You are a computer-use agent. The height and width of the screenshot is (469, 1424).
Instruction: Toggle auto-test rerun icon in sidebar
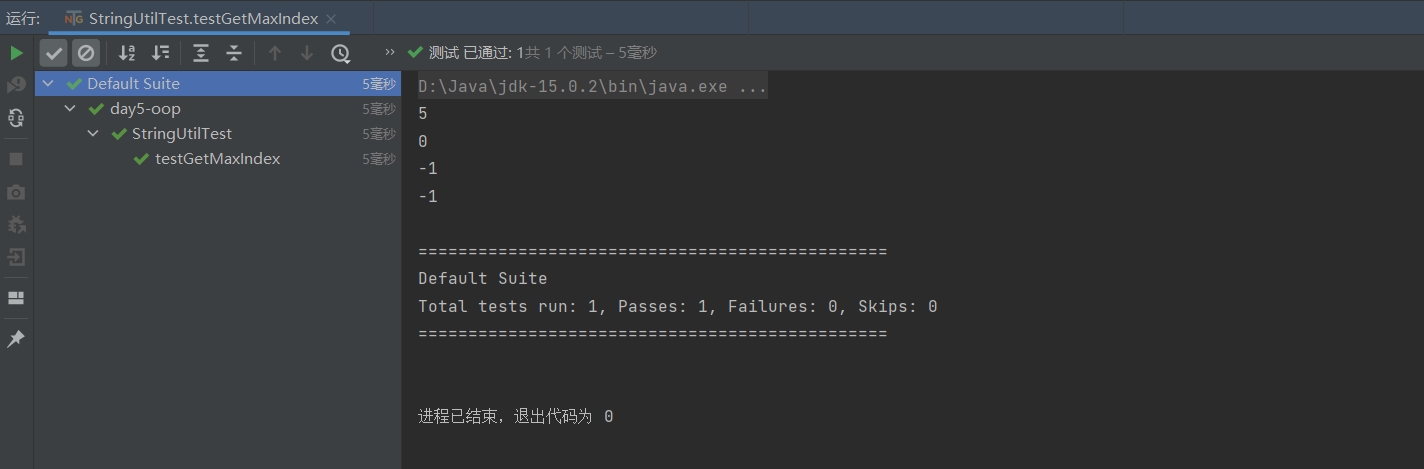[x=16, y=118]
